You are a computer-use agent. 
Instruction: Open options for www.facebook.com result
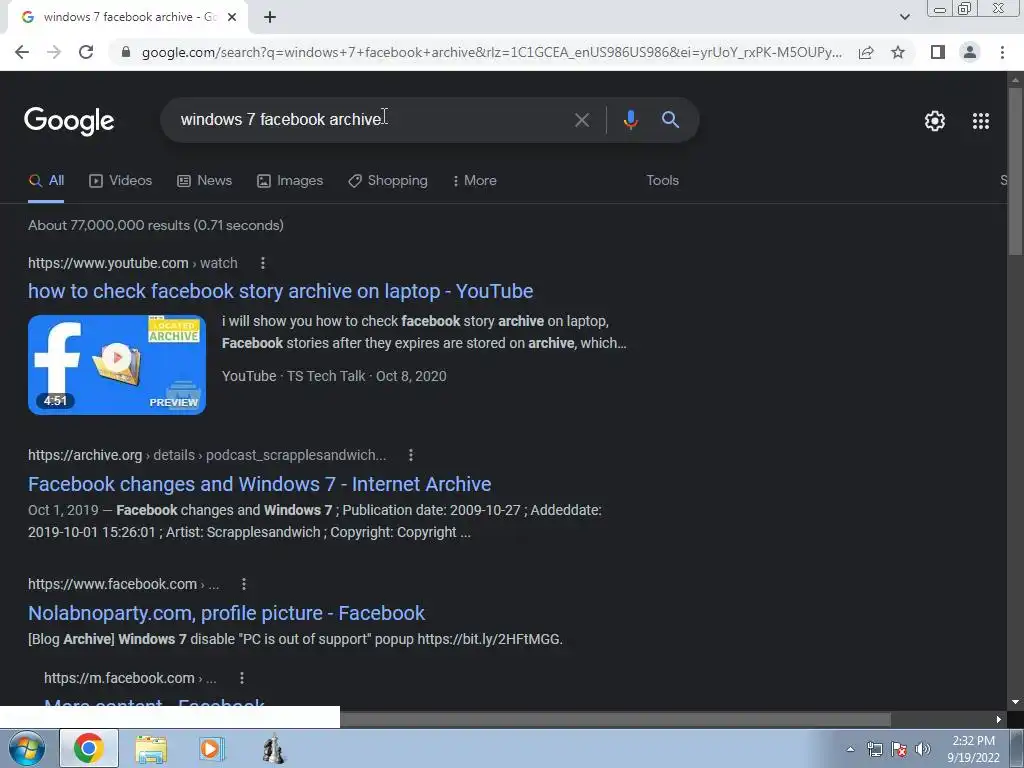coord(244,584)
